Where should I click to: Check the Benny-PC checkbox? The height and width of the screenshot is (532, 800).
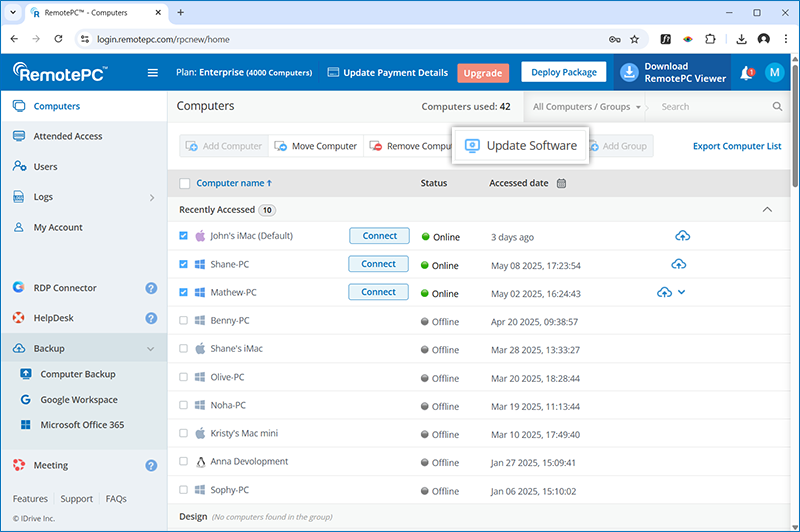tap(183, 321)
